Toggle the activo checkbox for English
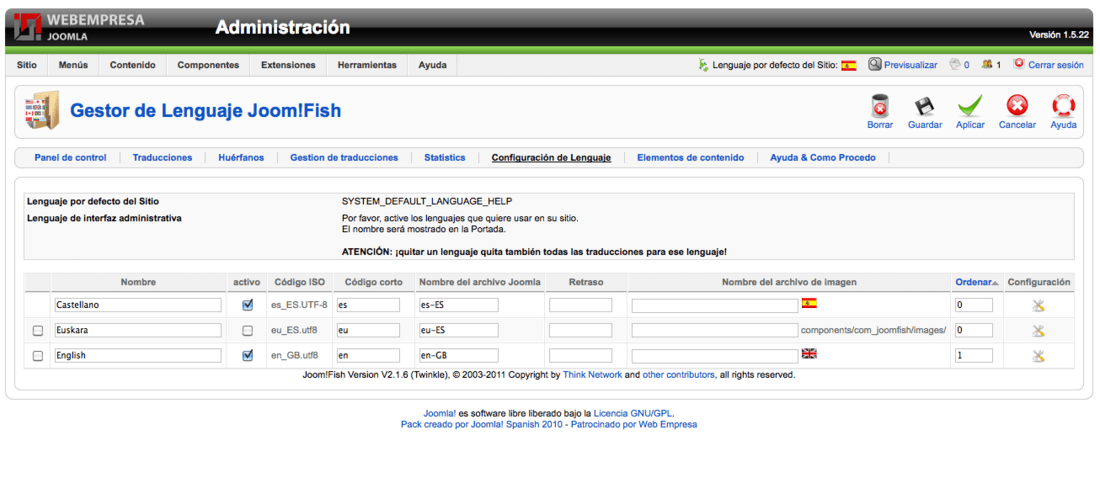1100x483 pixels. (247, 356)
